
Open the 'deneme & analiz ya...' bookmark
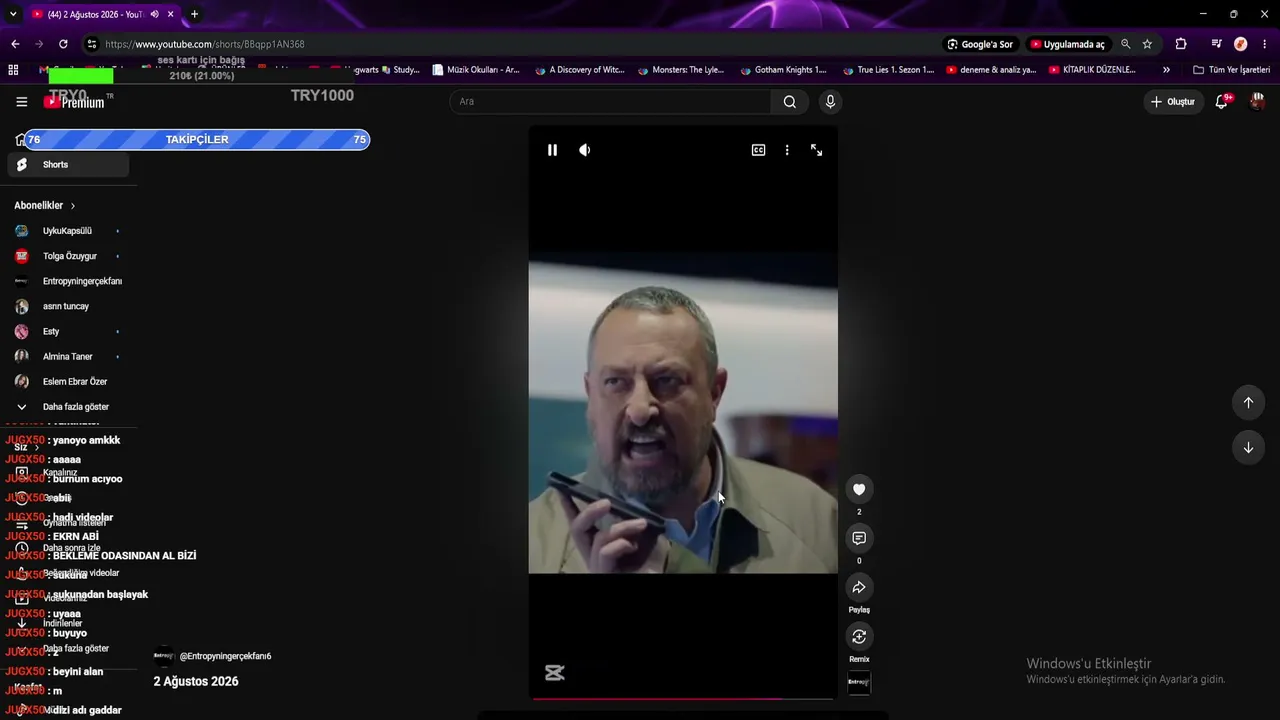tap(991, 70)
